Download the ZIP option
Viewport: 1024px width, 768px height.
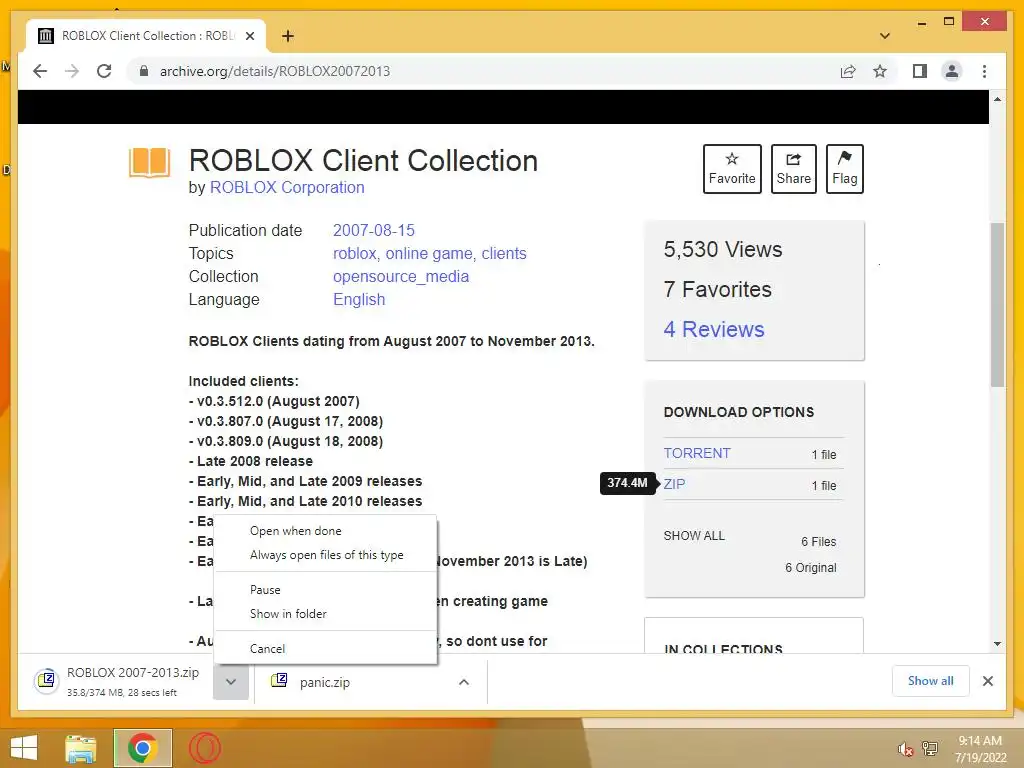674,484
